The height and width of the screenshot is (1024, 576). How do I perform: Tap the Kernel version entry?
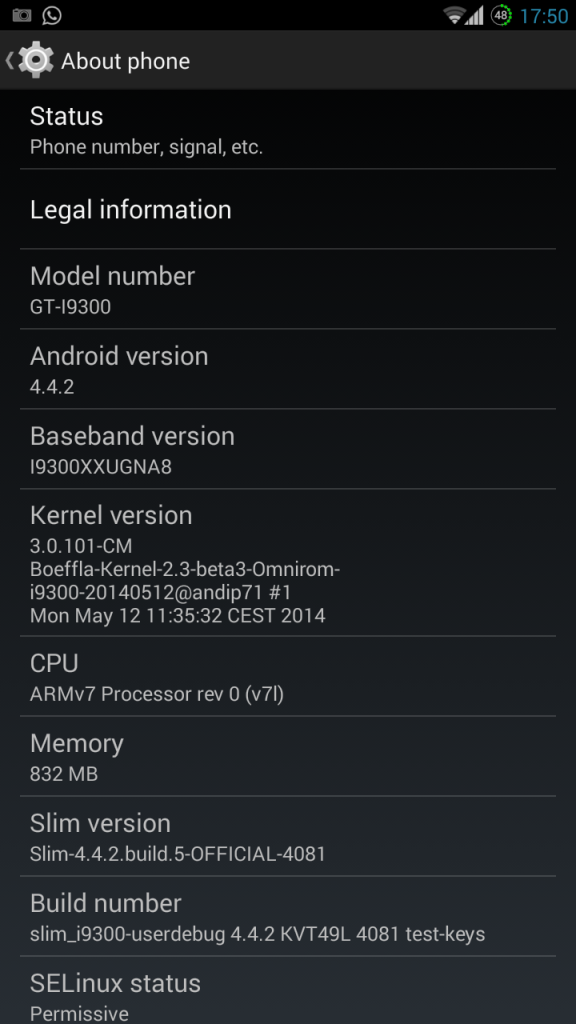[x=287, y=563]
